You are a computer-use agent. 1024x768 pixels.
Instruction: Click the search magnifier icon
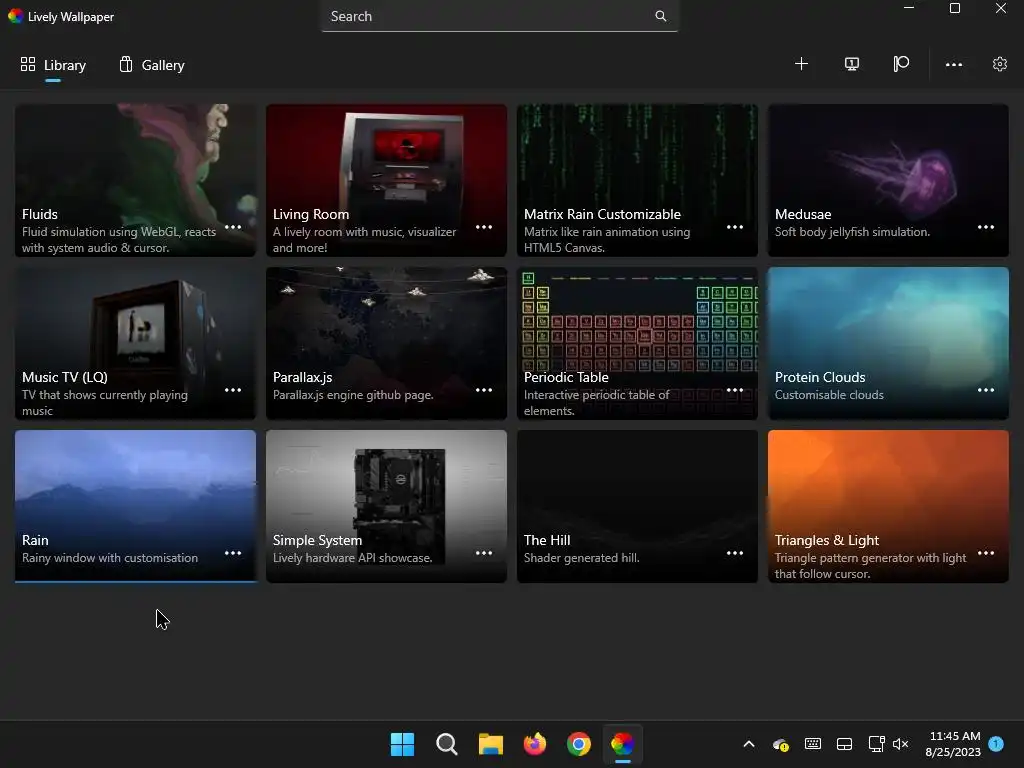[661, 16]
